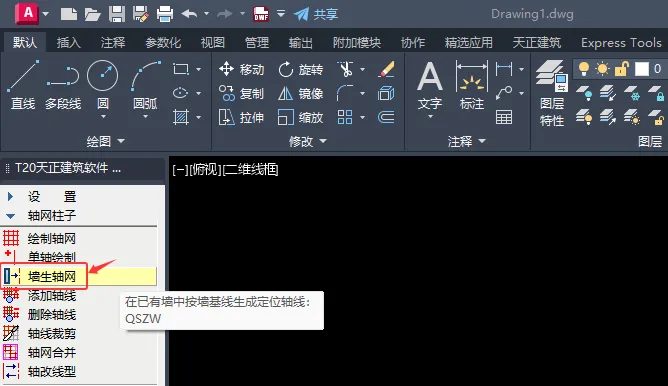Image resolution: width=668 pixels, height=386 pixels.
Task: Click the table insert icon
Action: tap(504, 117)
